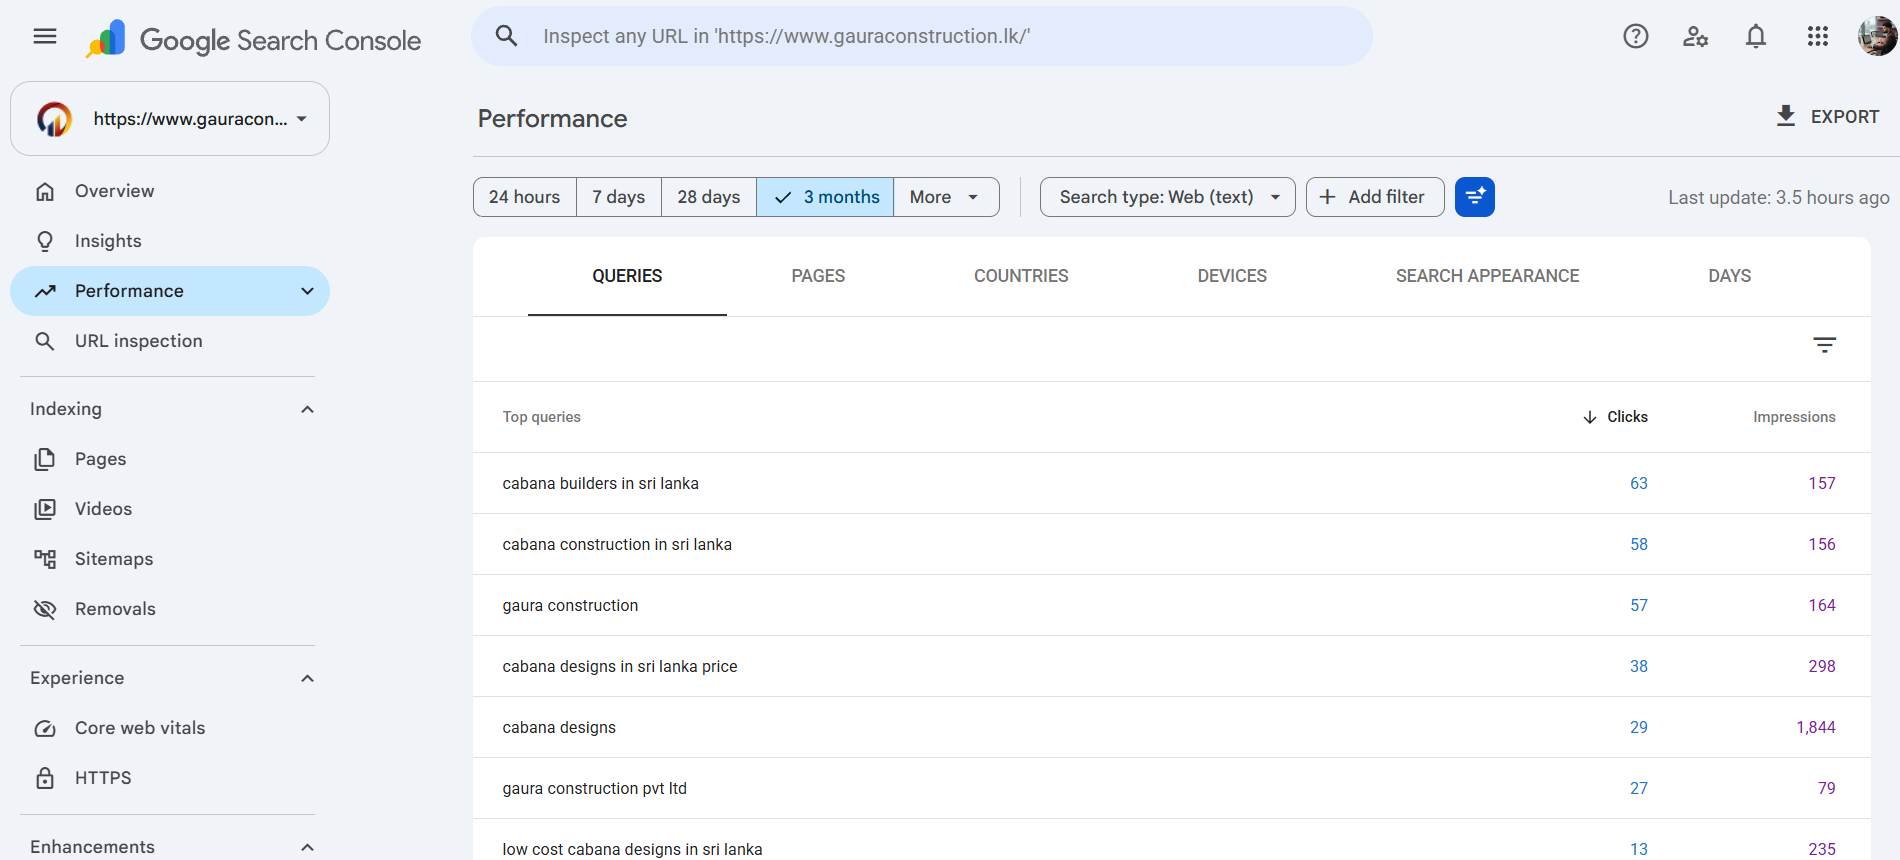1900x860 pixels.
Task: Open the property selector dropdown
Action: click(170, 119)
